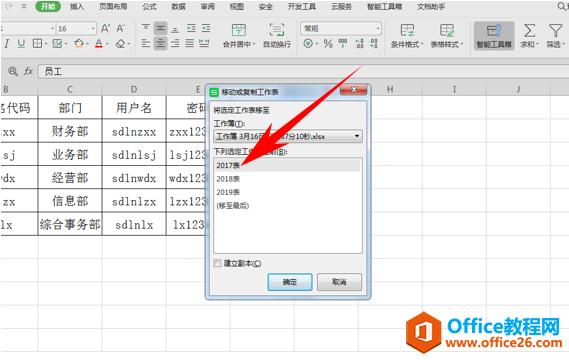Expand the font color dropdown arrow
Image resolution: width=569 pixels, height=360 pixels.
pyautogui.click(x=107, y=44)
